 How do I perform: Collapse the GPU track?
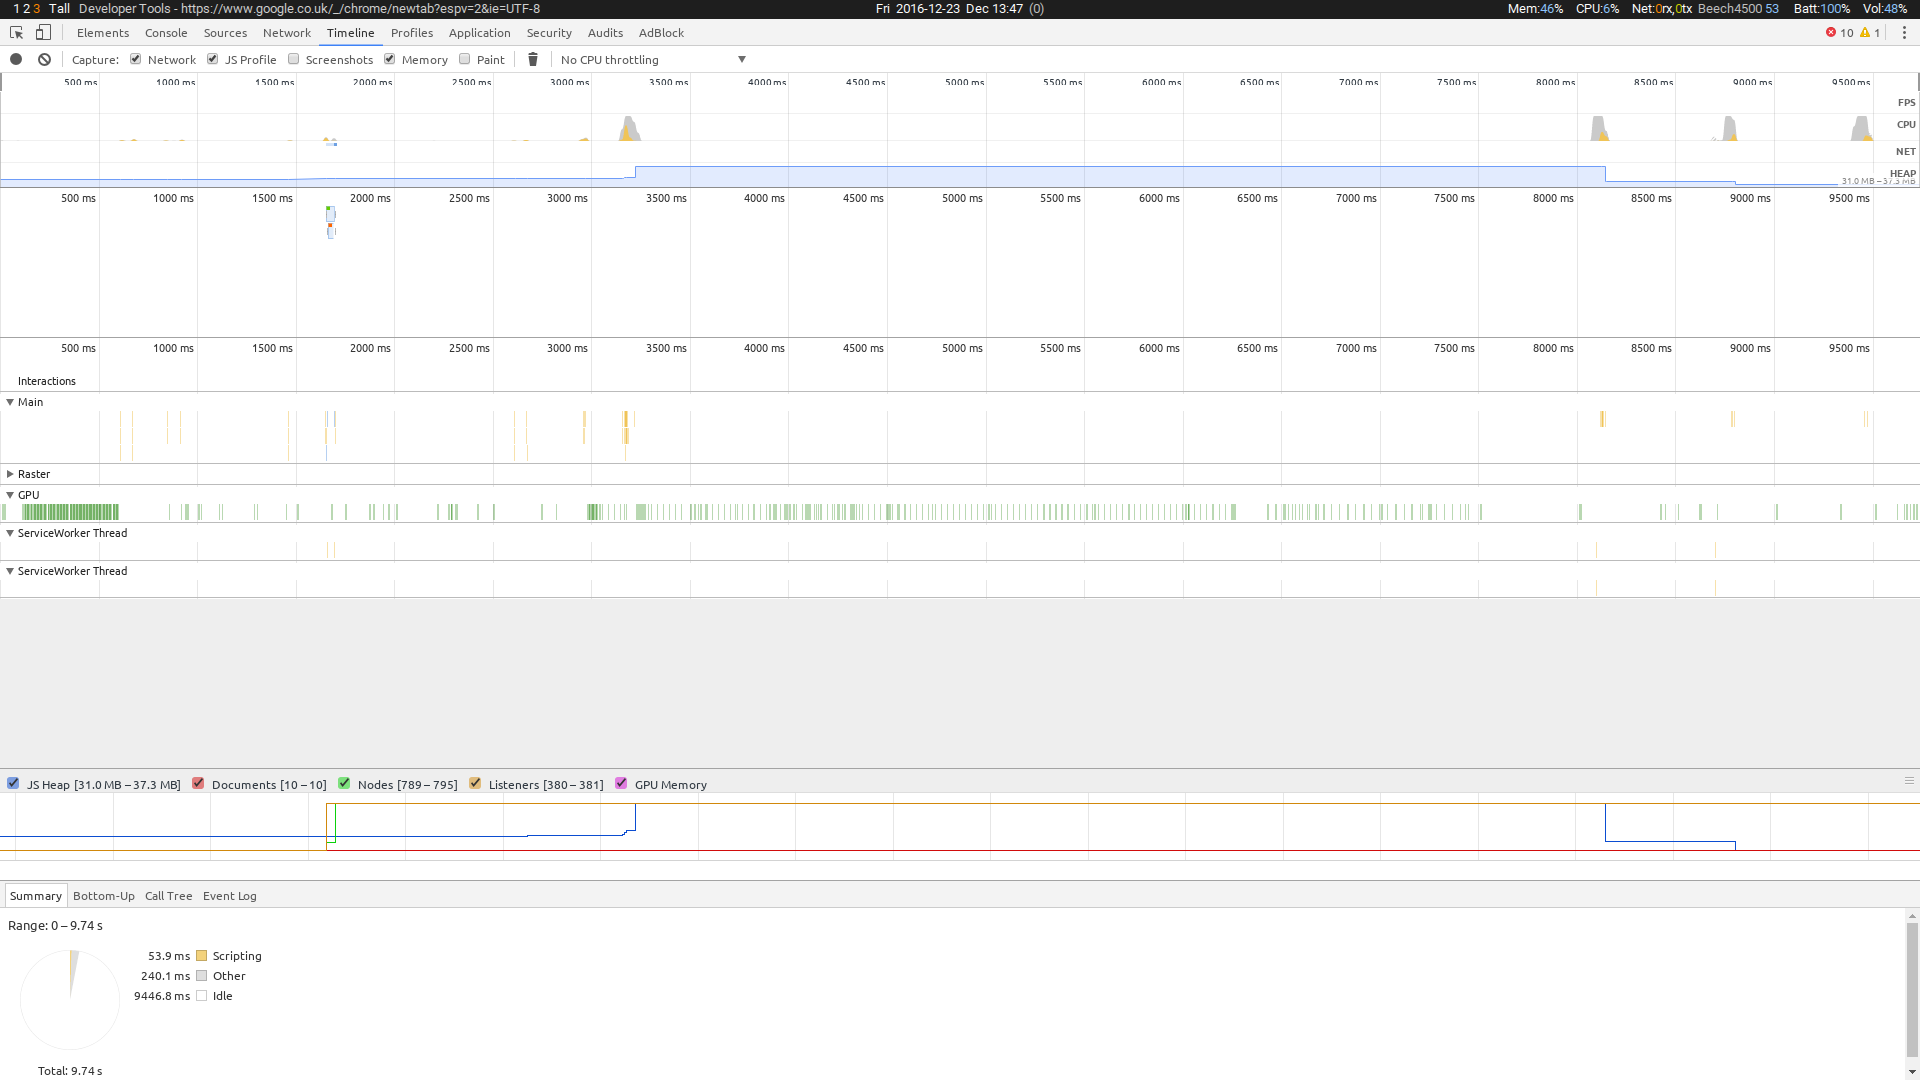pos(10,495)
